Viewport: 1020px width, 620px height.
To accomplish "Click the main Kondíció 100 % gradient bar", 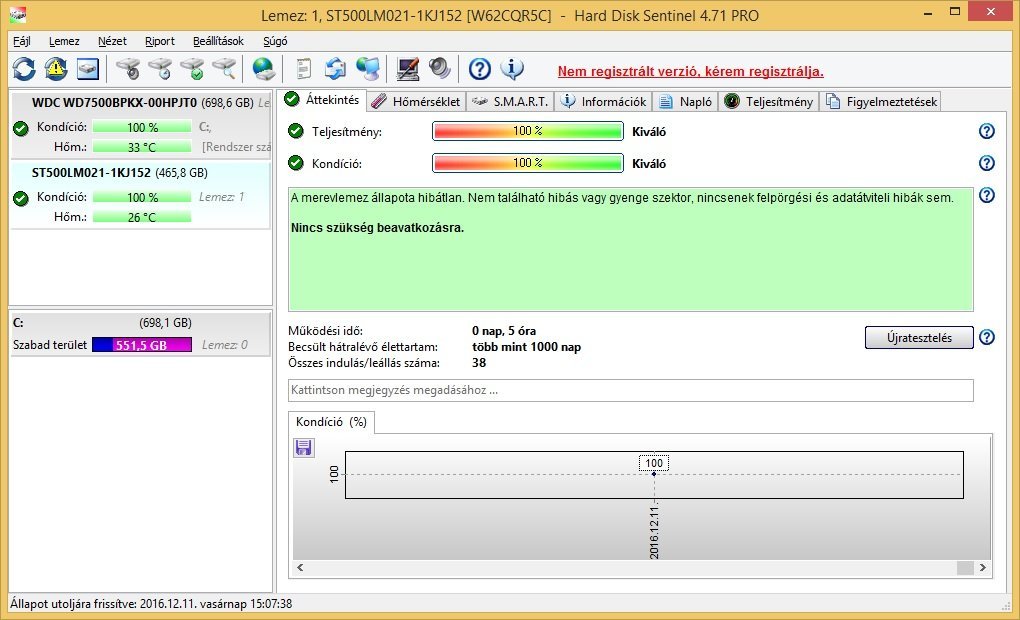I will (528, 163).
